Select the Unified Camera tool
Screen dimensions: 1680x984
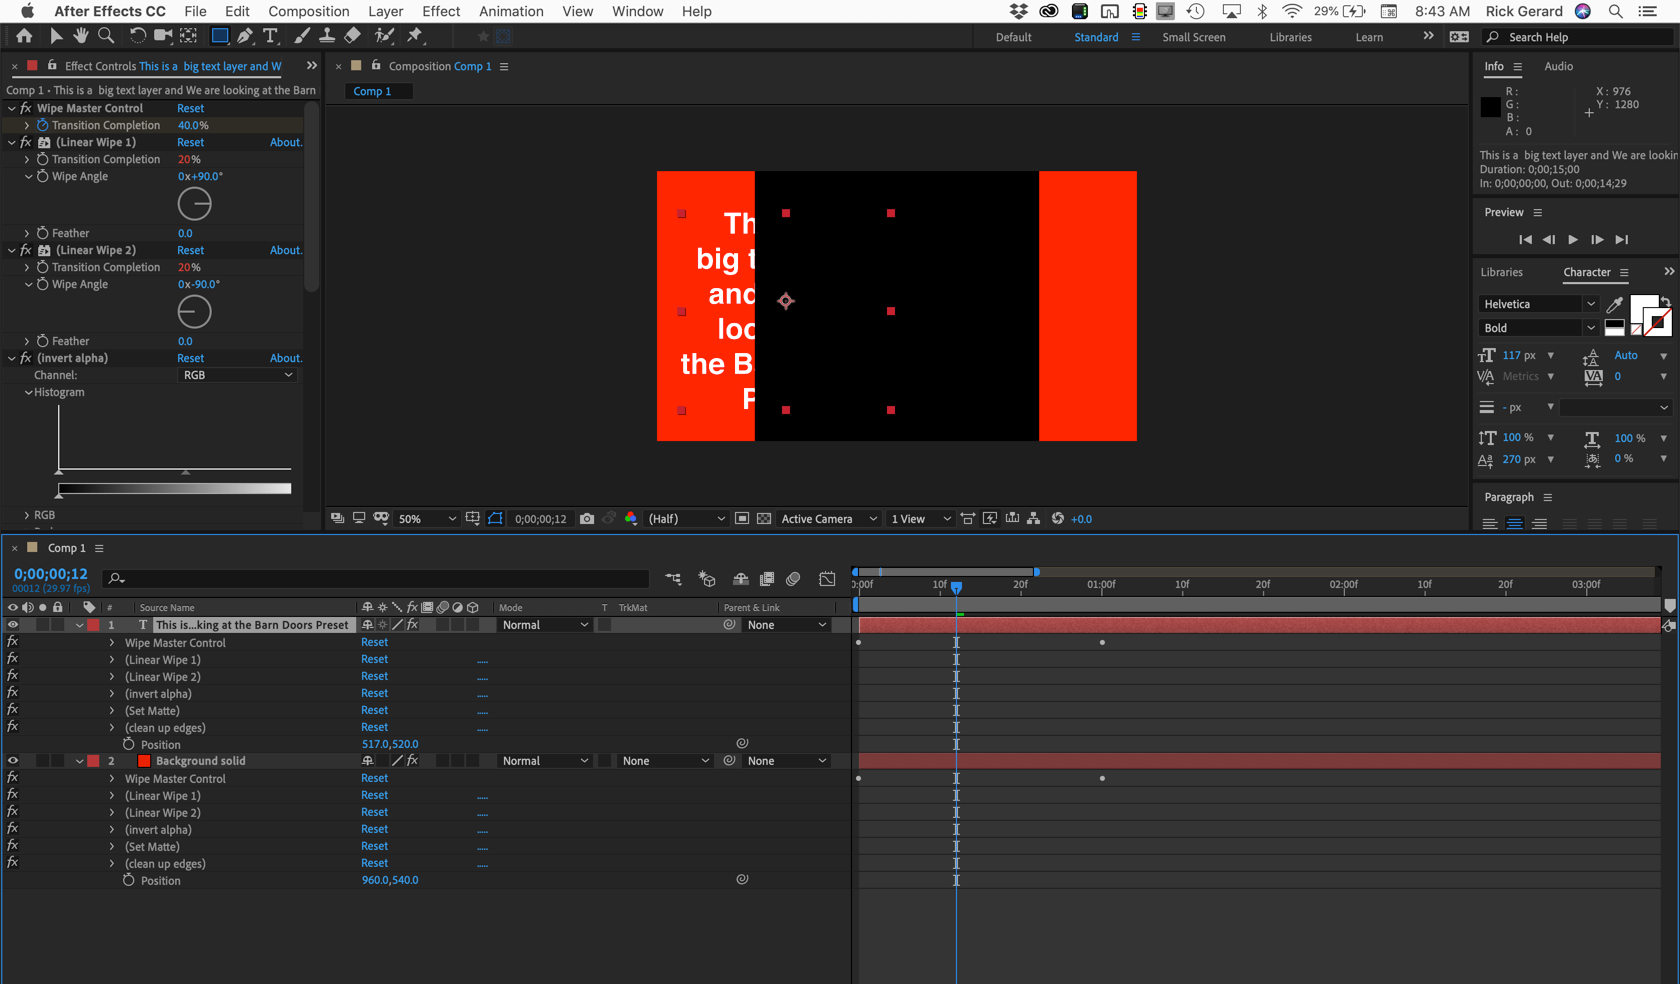162,36
